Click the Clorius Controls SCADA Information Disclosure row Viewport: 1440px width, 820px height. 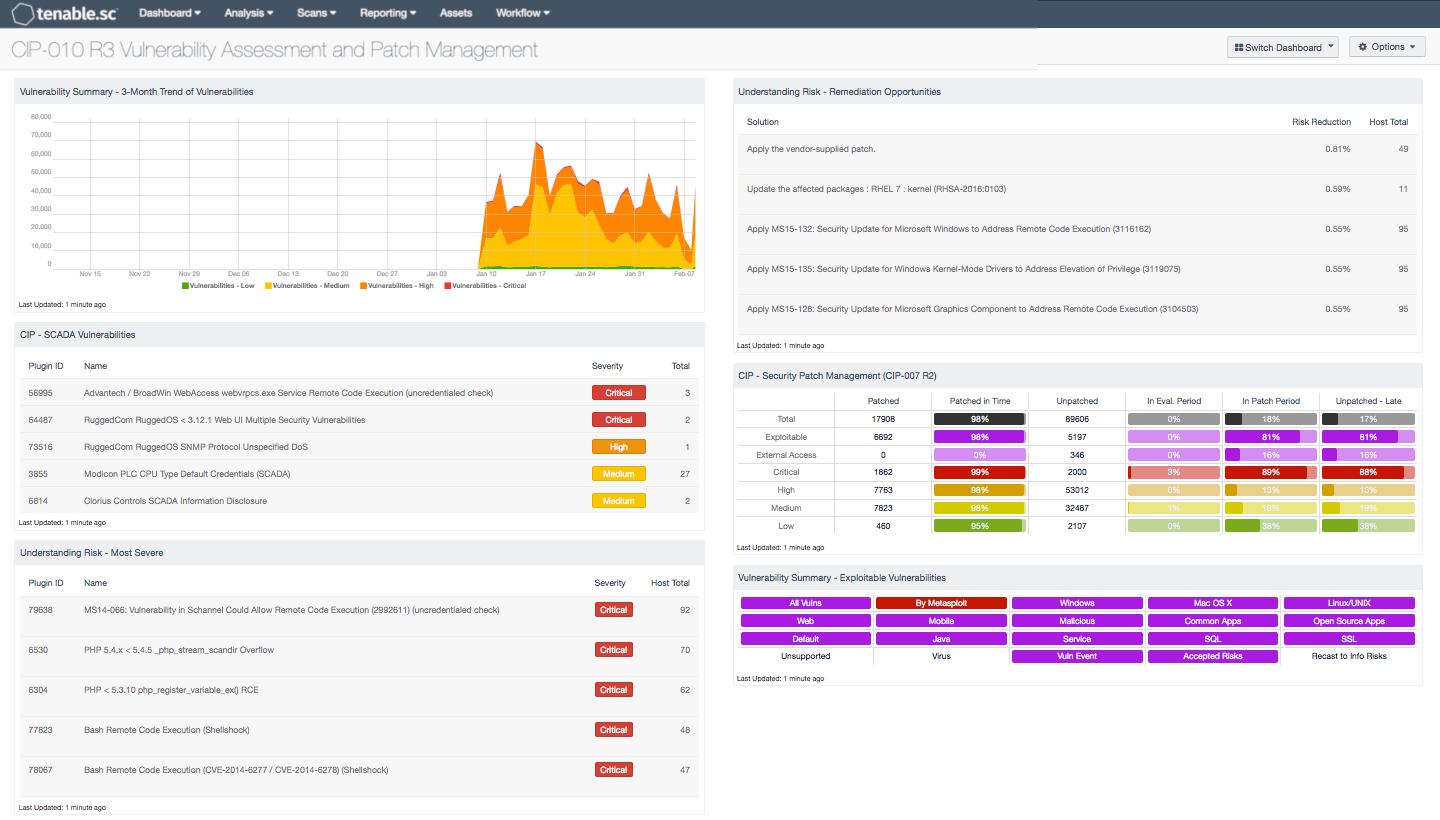(x=359, y=501)
